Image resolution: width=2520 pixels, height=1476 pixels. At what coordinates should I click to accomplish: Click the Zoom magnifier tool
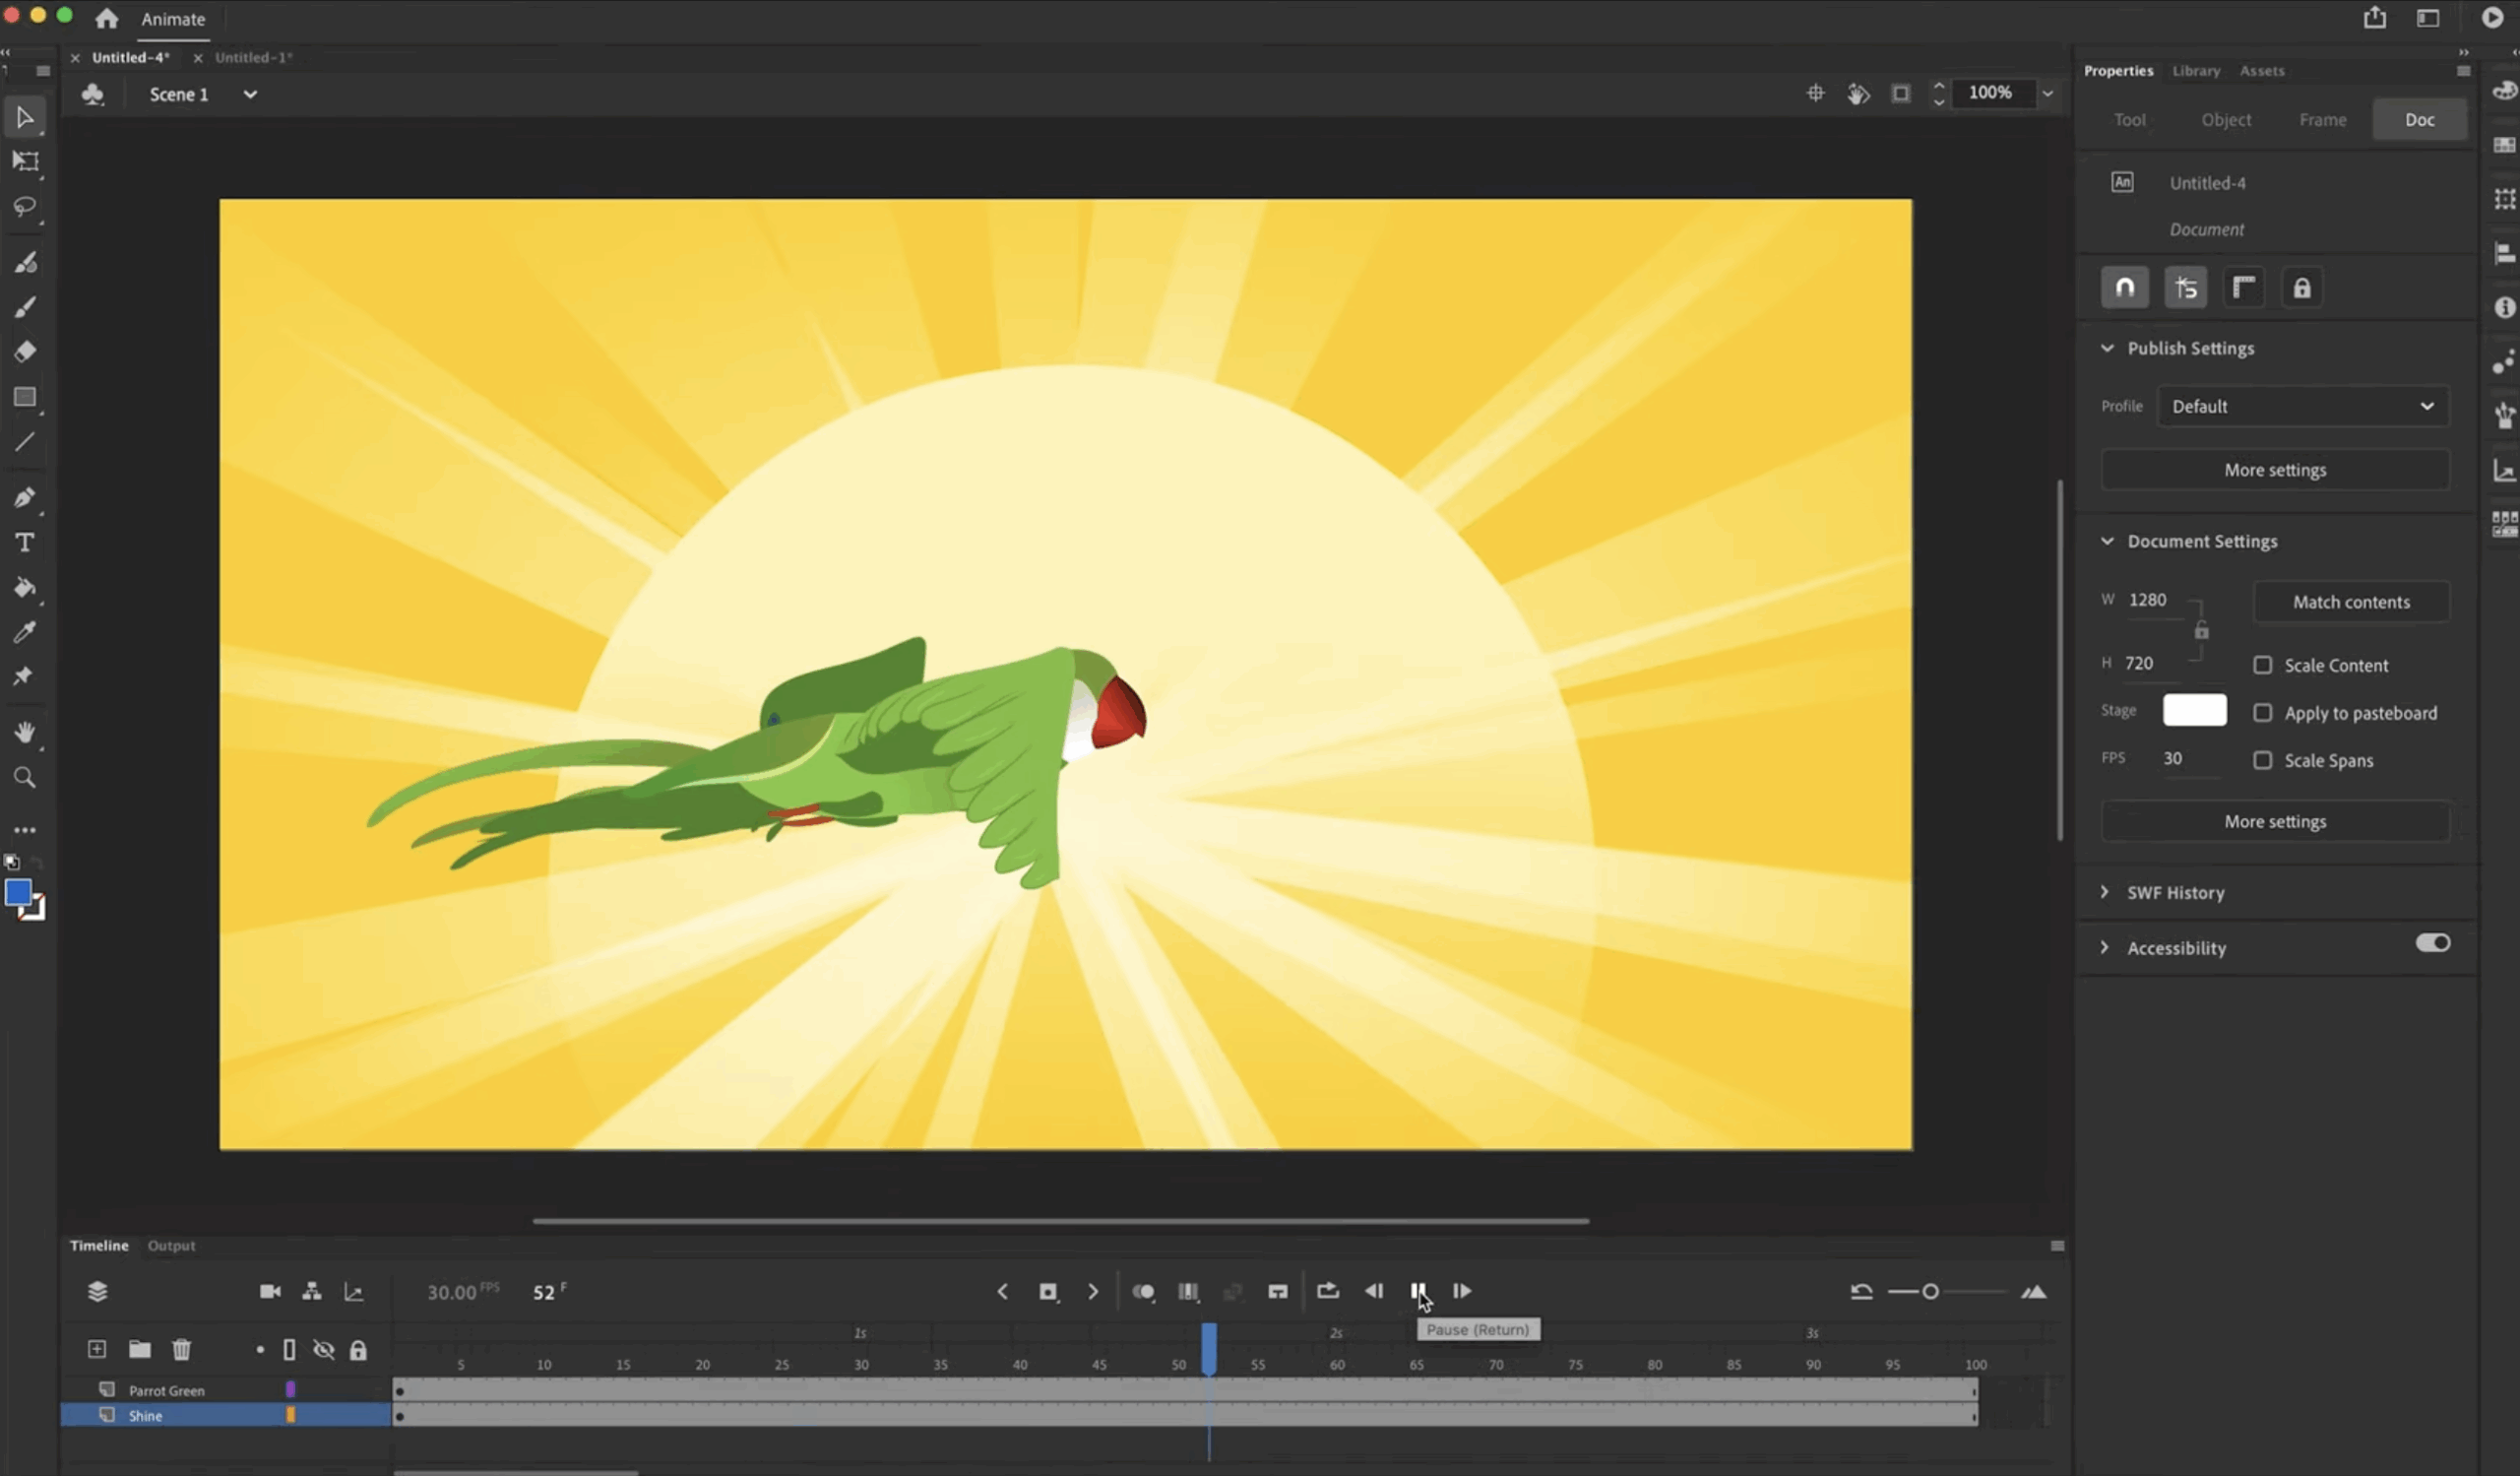point(25,778)
